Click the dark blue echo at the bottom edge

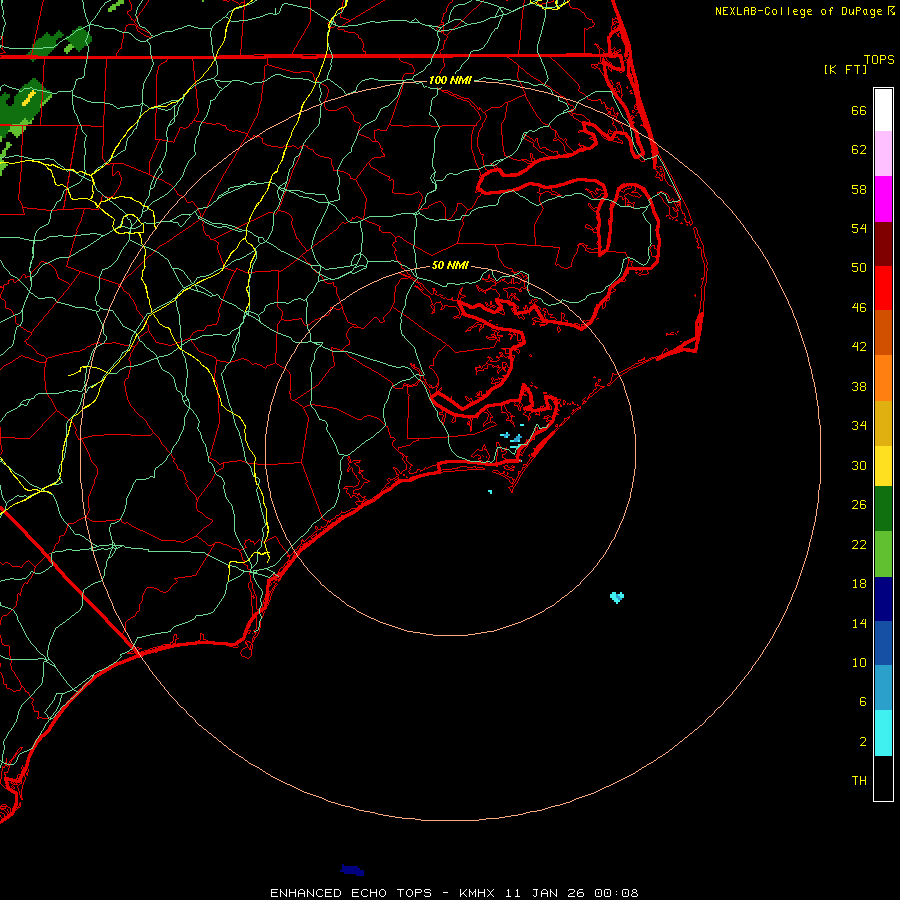coord(351,870)
